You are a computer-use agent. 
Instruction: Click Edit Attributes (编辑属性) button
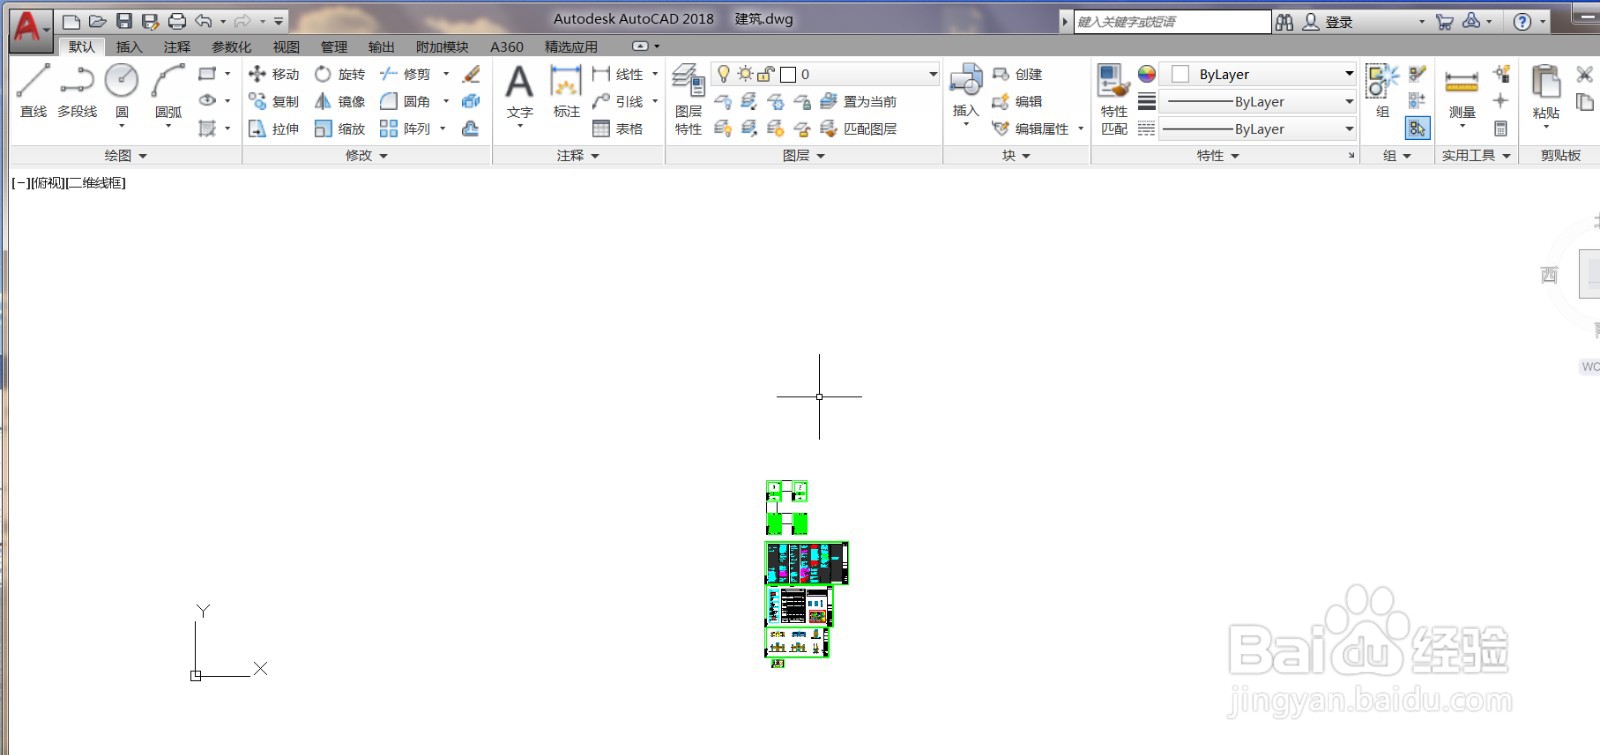tap(1031, 128)
